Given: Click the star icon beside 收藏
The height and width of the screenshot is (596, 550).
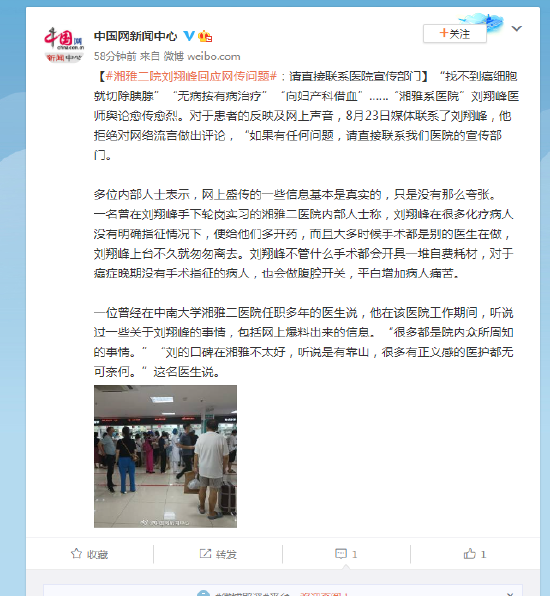Looking at the screenshot, I should tap(76, 553).
